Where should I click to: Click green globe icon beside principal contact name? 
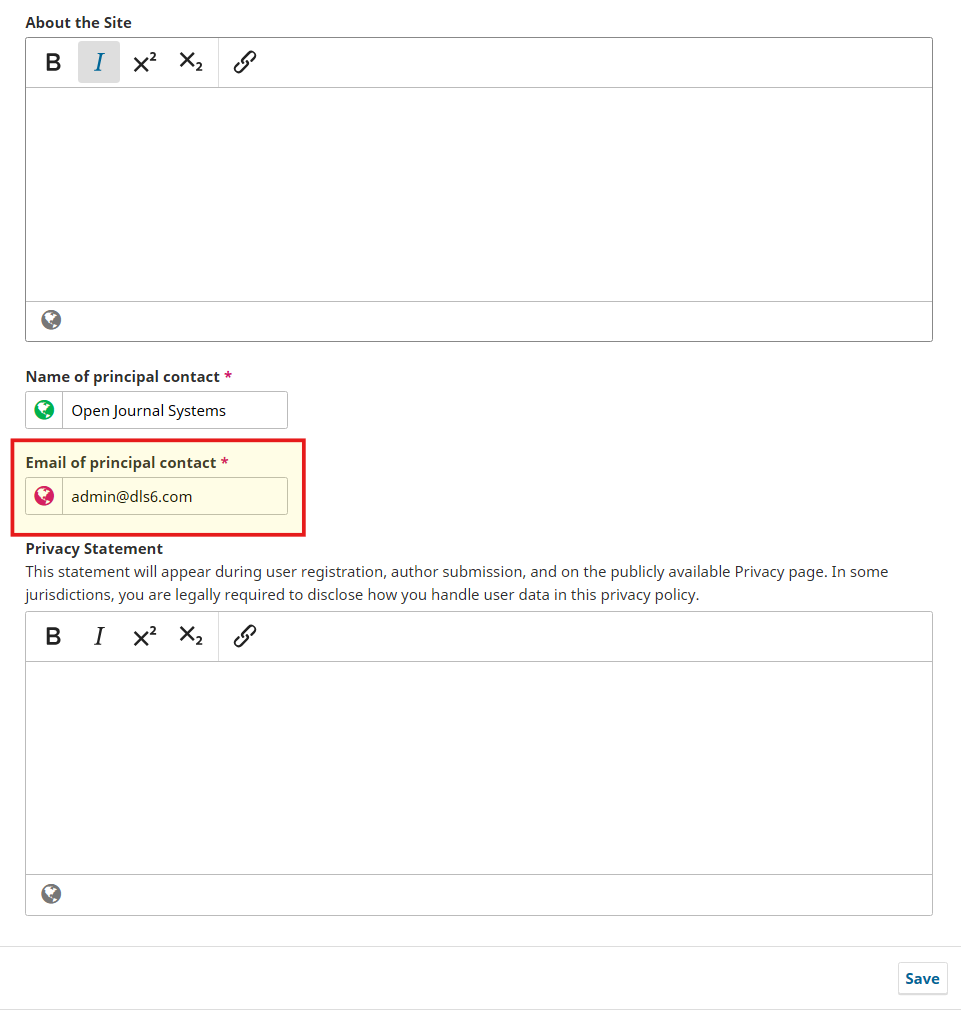[44, 410]
